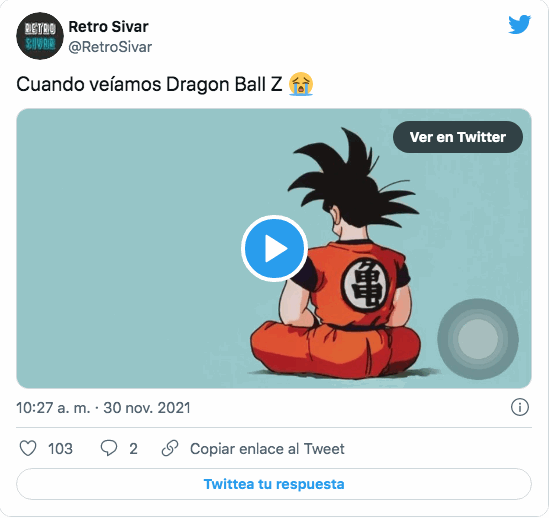Click the 30 nov. 2021 date

point(147,408)
